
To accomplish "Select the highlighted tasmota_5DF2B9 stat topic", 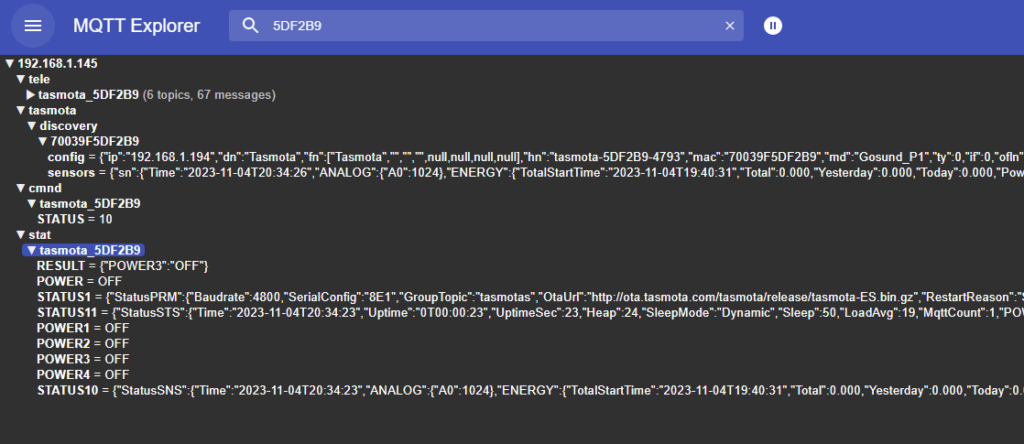I will (90, 250).
